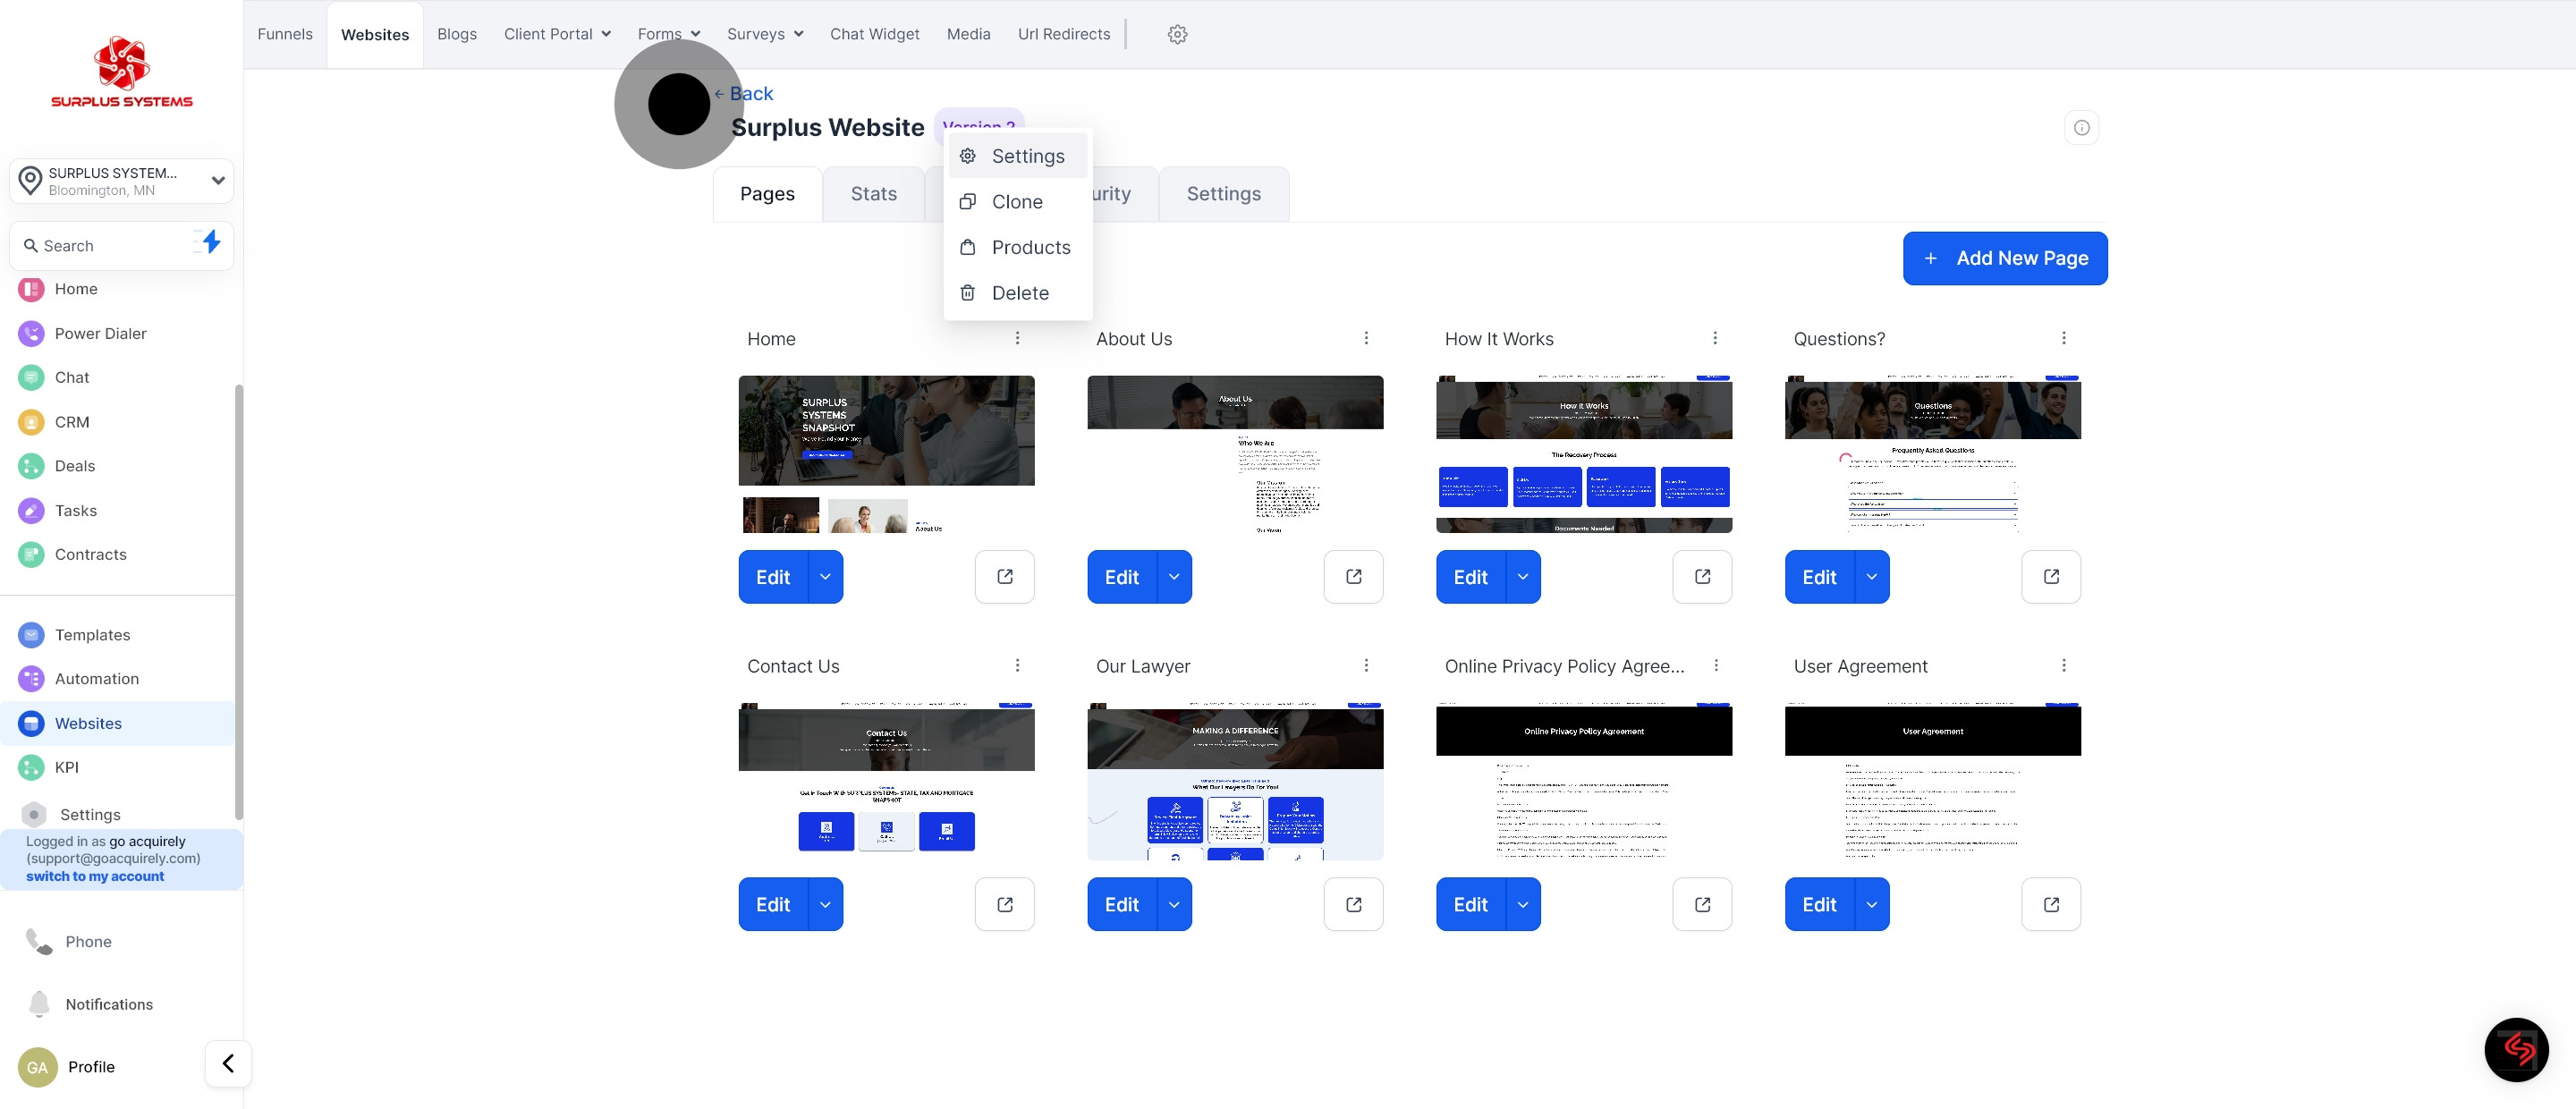Click the Add New Page button

[x=2004, y=258]
